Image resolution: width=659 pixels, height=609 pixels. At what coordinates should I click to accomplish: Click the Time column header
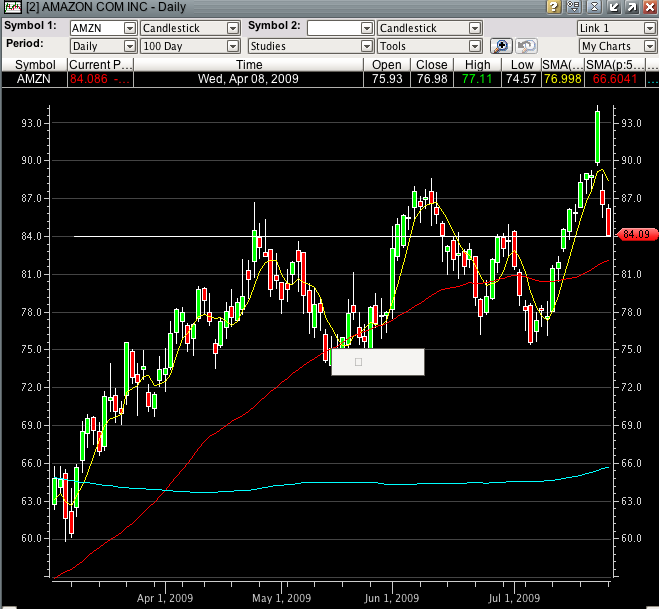point(249,65)
